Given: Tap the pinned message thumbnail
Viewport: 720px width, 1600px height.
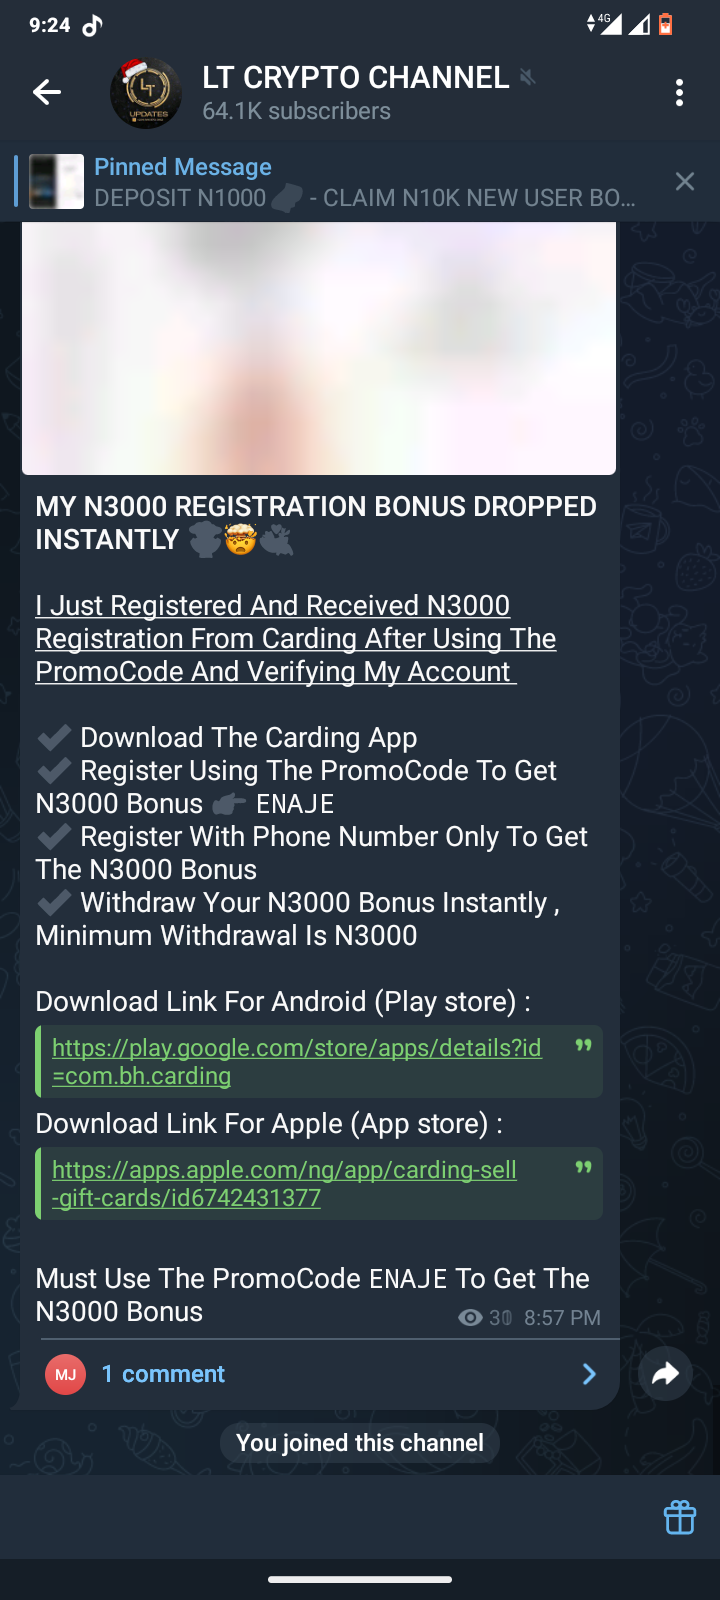Looking at the screenshot, I should [x=56, y=181].
